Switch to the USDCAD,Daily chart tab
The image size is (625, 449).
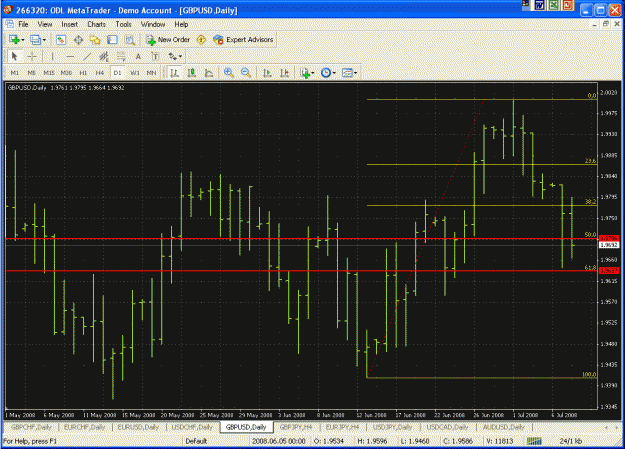447,427
